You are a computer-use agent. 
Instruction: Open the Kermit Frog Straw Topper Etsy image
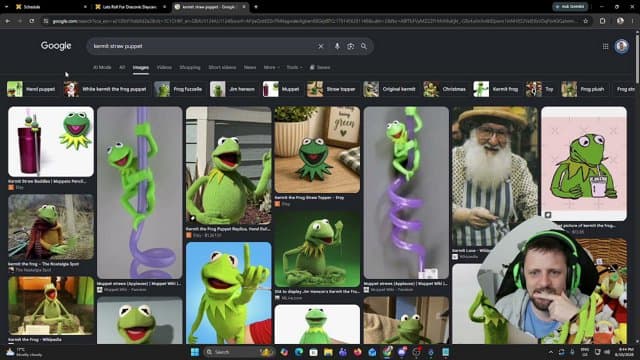(317, 150)
